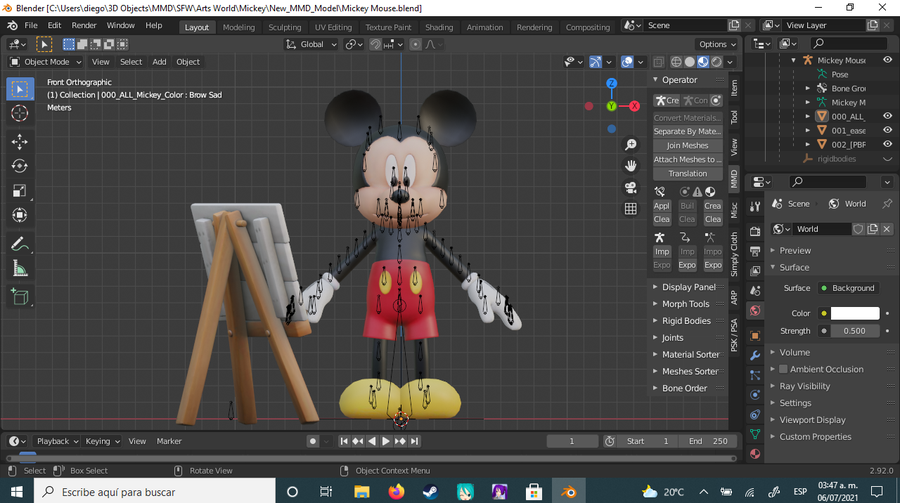Viewport: 900px width, 503px height.
Task: Toggle X-ray display mode
Action: (x=659, y=61)
